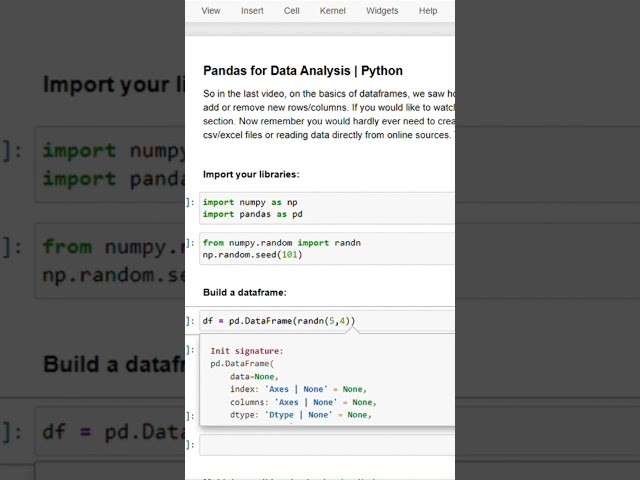The height and width of the screenshot is (480, 640).
Task: Open the Insert menu
Action: 252,11
